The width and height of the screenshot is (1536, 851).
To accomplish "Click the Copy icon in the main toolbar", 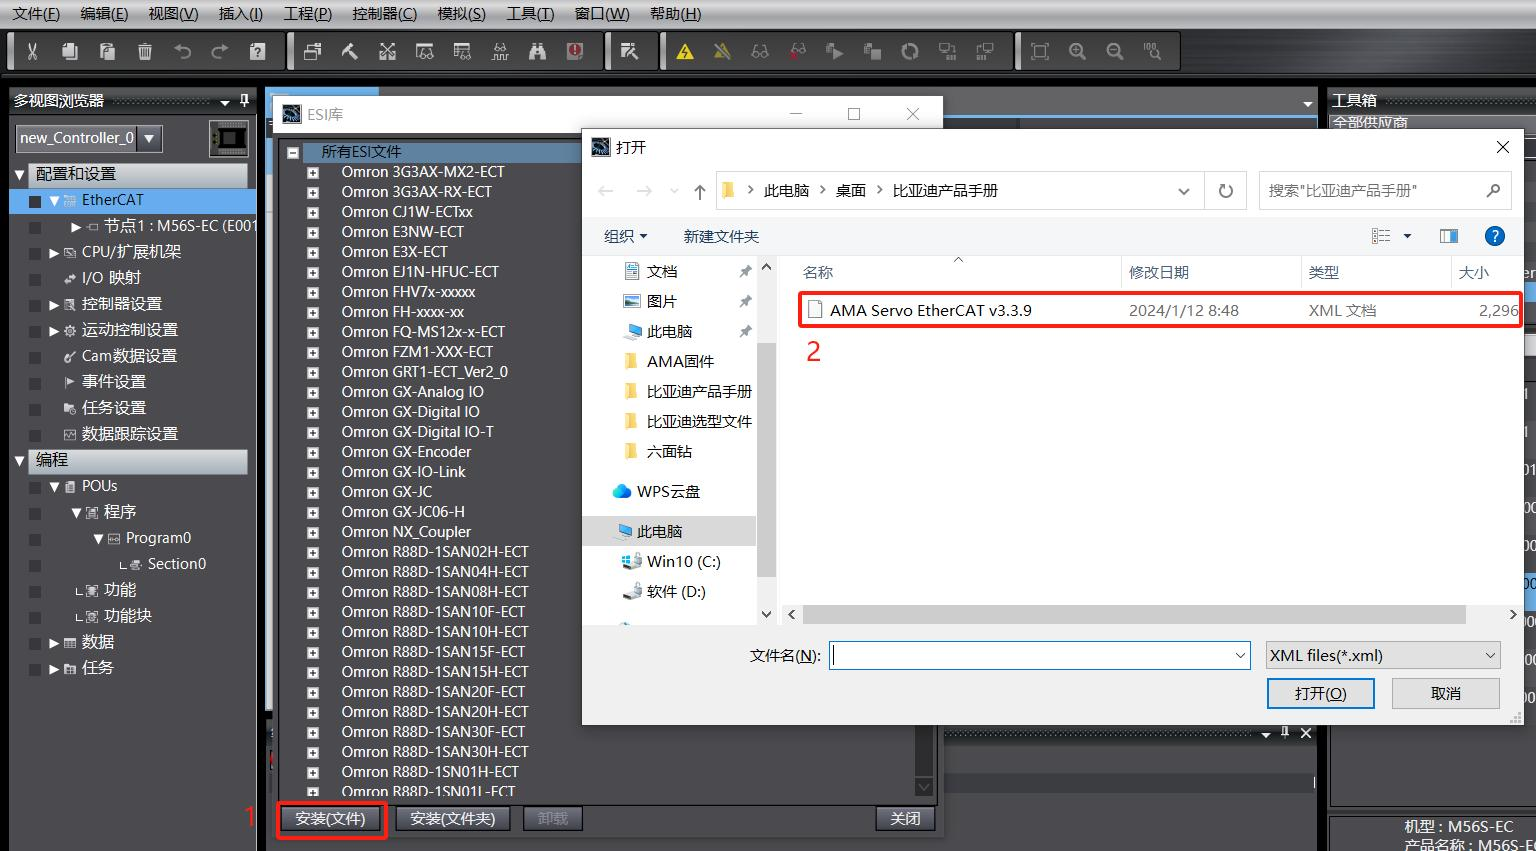I will click(x=69, y=51).
